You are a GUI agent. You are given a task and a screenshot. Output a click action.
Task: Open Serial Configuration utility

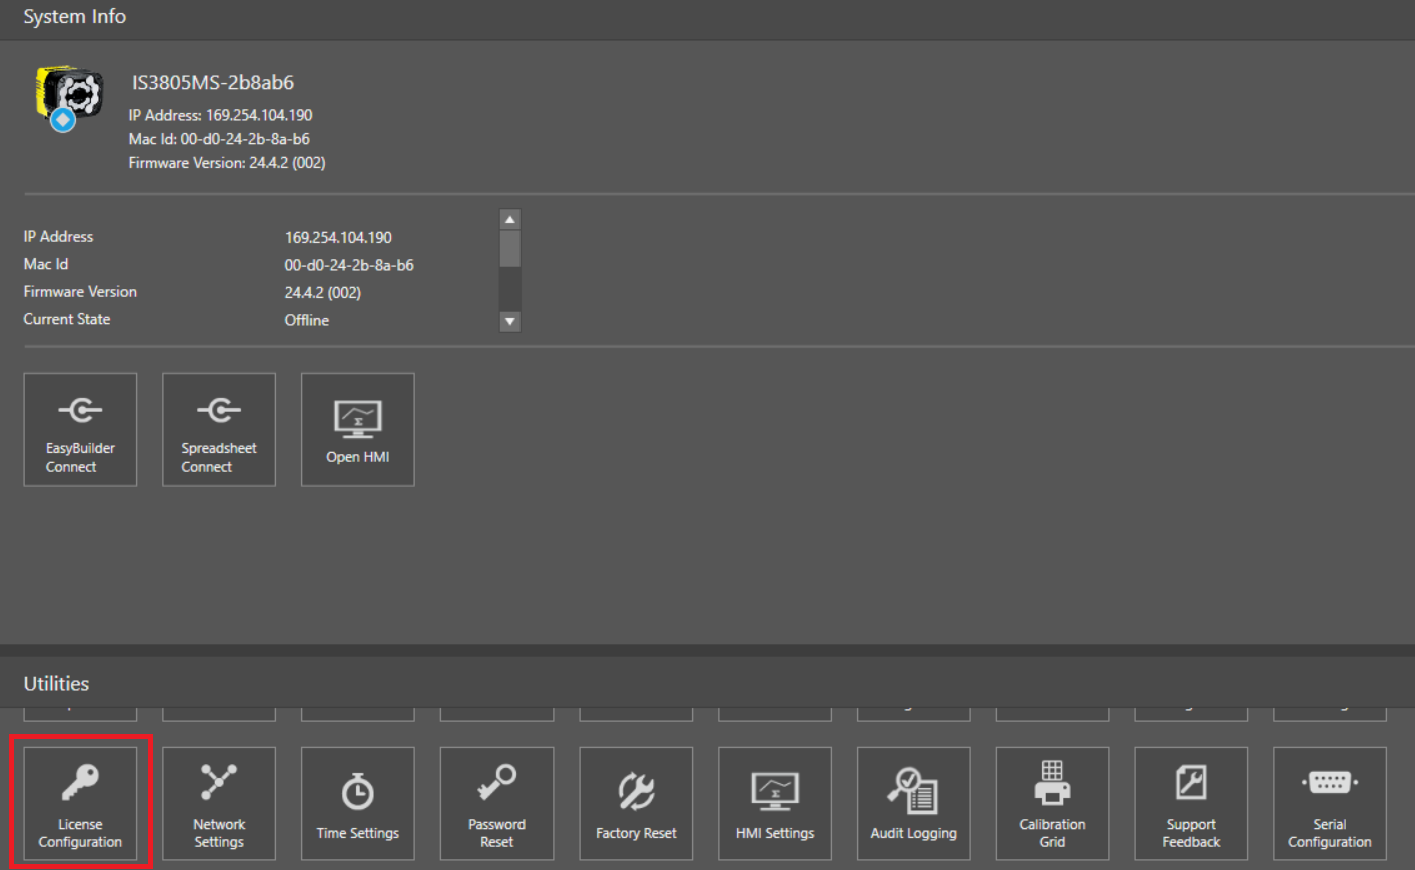pos(1329,803)
